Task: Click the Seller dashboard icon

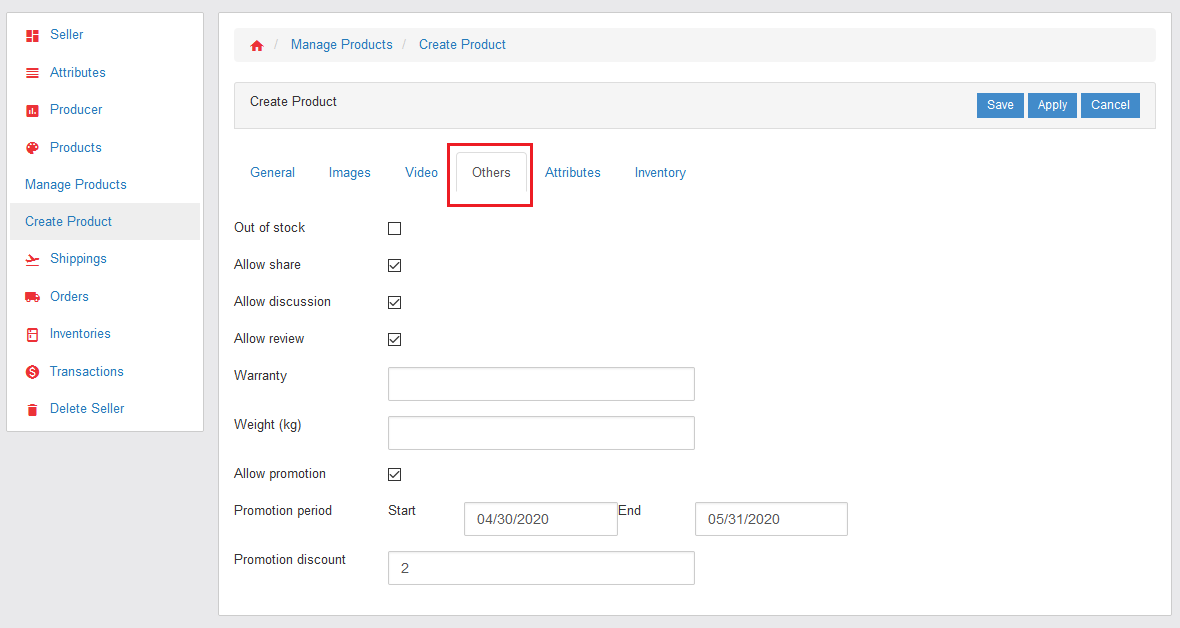Action: [32, 36]
